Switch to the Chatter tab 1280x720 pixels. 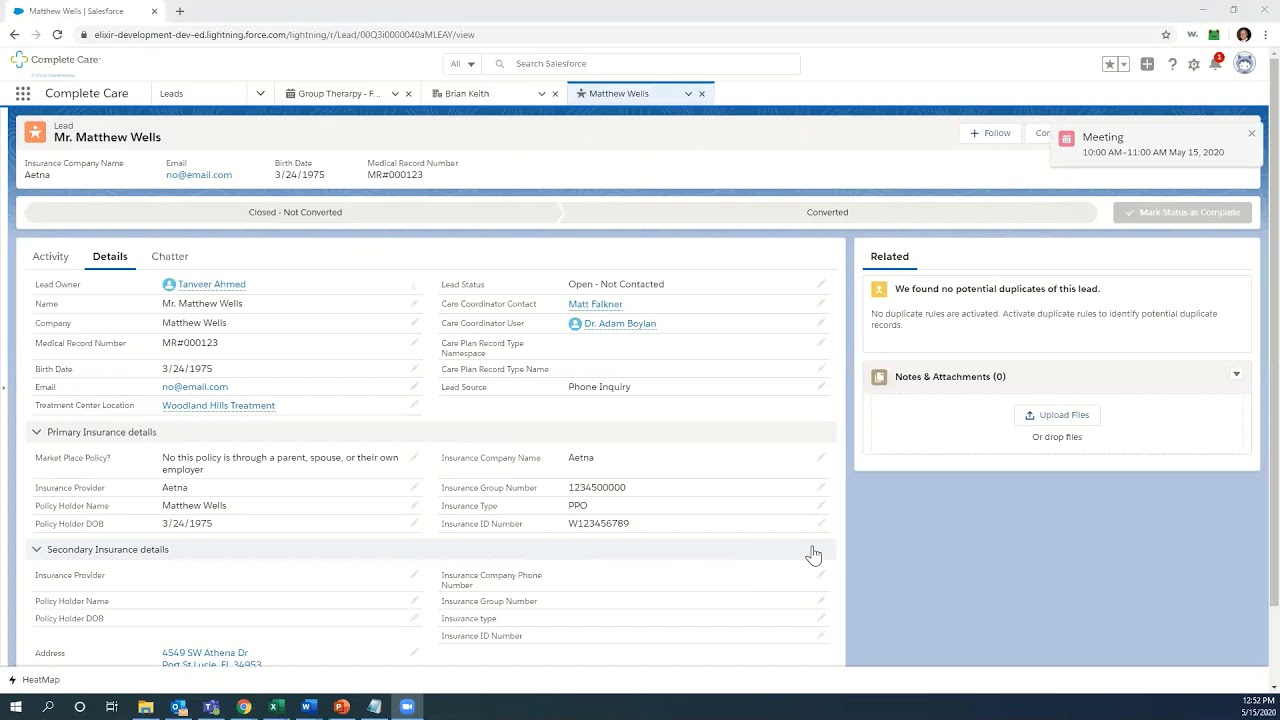[x=170, y=256]
